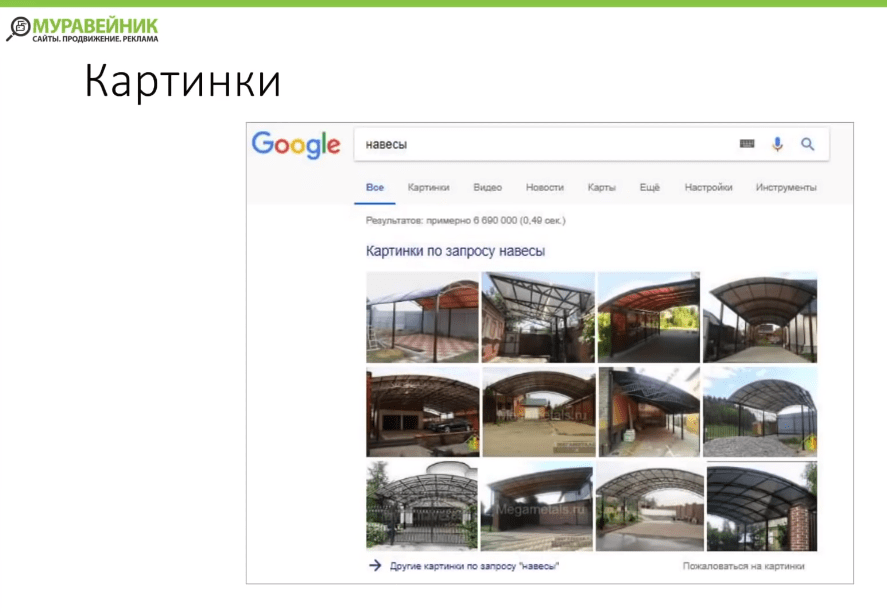
Task: Click the arrow icon beside 'Другие картинки'
Action: click(x=374, y=565)
